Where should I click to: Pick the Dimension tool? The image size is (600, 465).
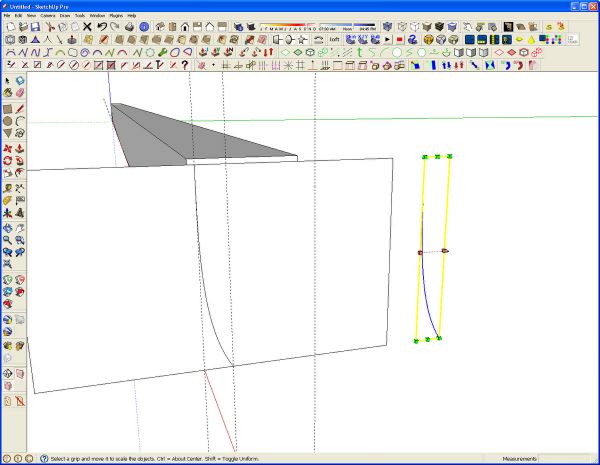pyautogui.click(x=20, y=189)
